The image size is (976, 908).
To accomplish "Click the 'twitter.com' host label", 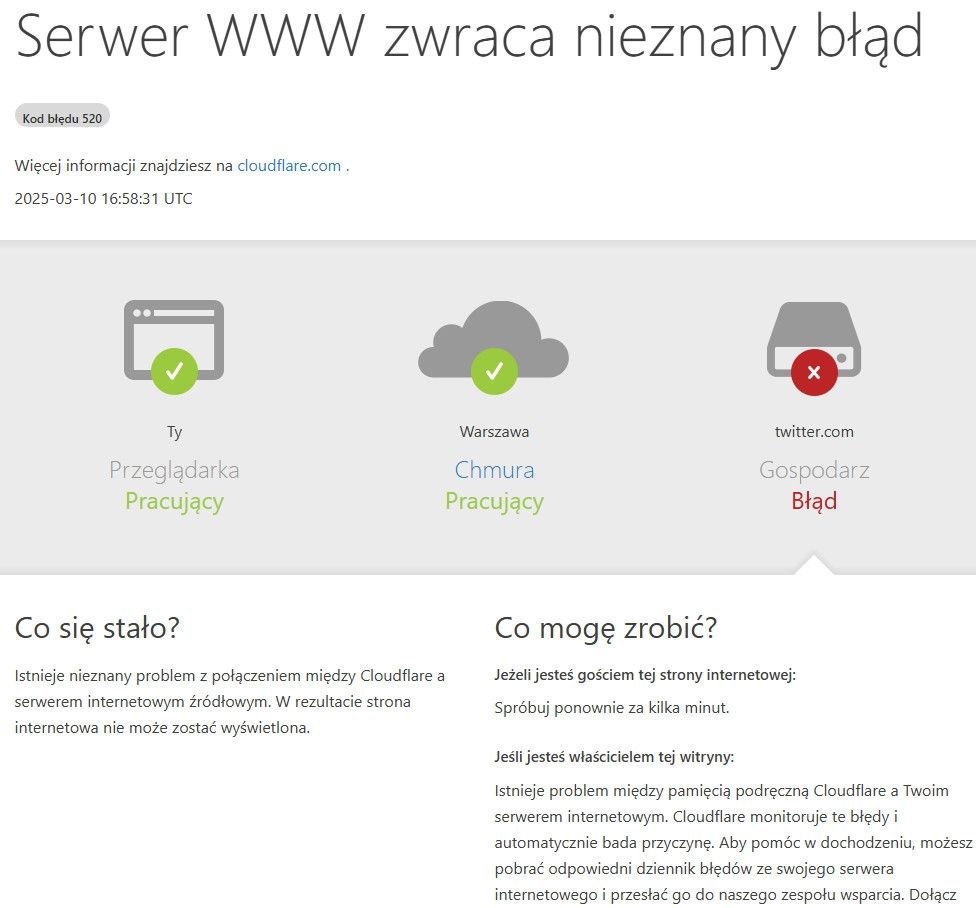I will [x=814, y=431].
